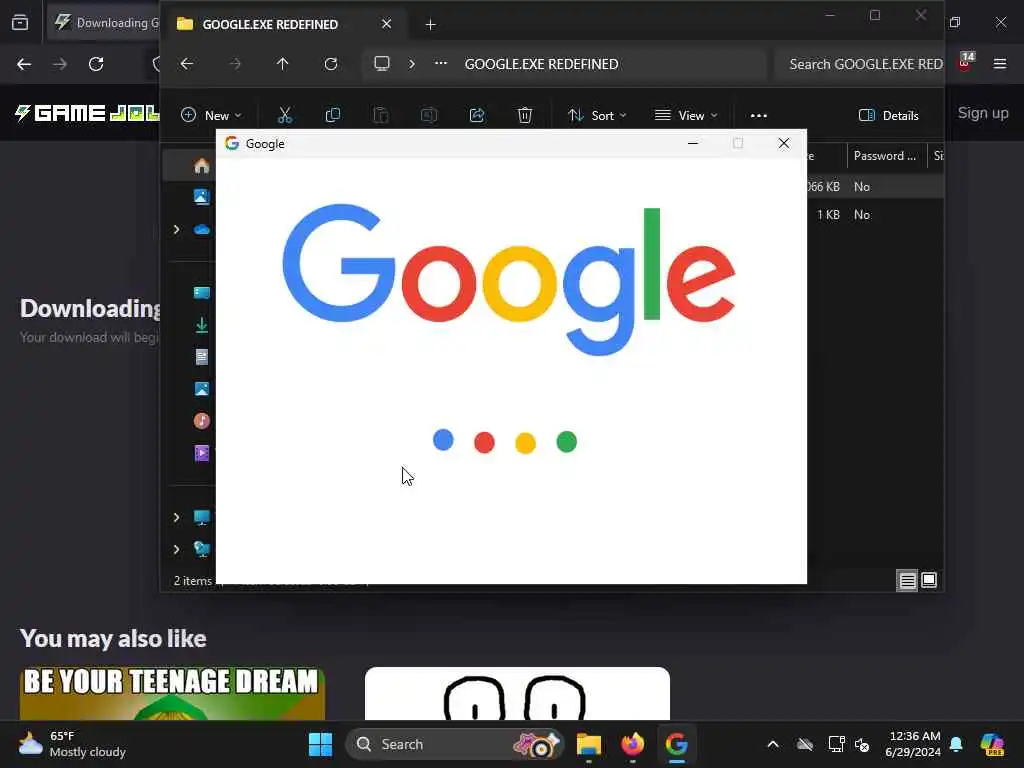Select Network in Explorer sidebar

(x=201, y=549)
